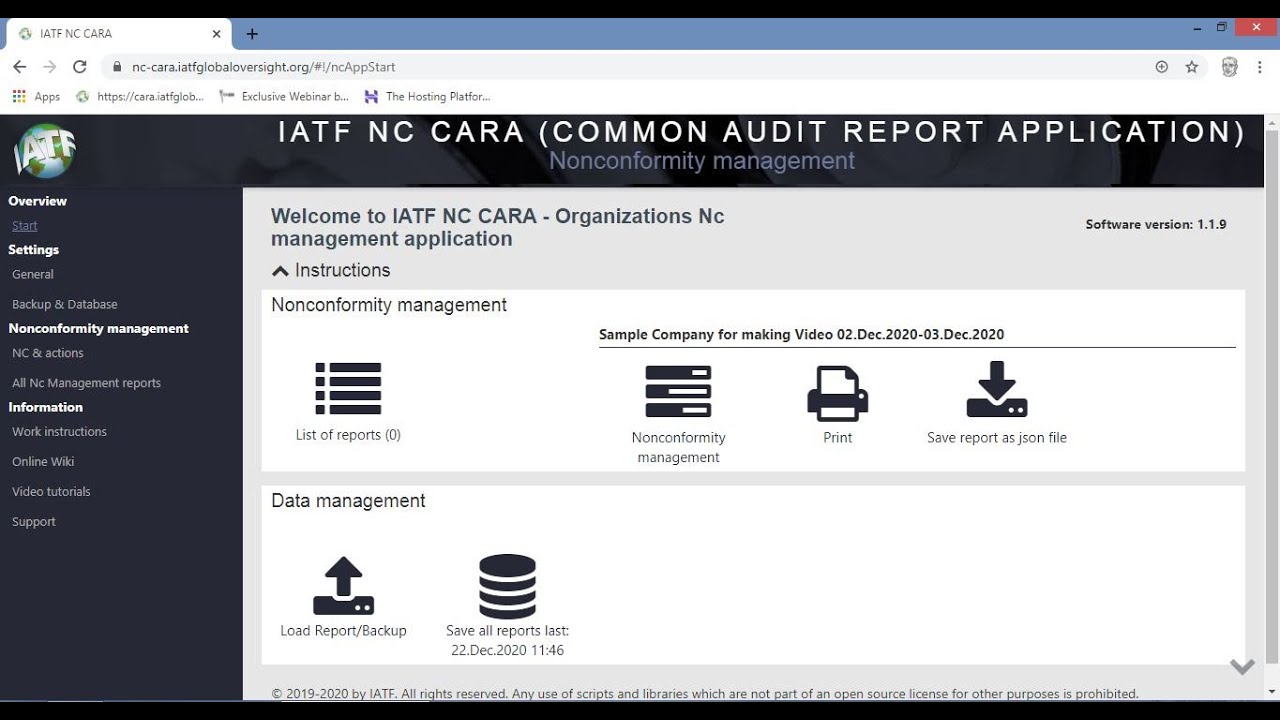Click the Settings sidebar heading

click(x=34, y=250)
